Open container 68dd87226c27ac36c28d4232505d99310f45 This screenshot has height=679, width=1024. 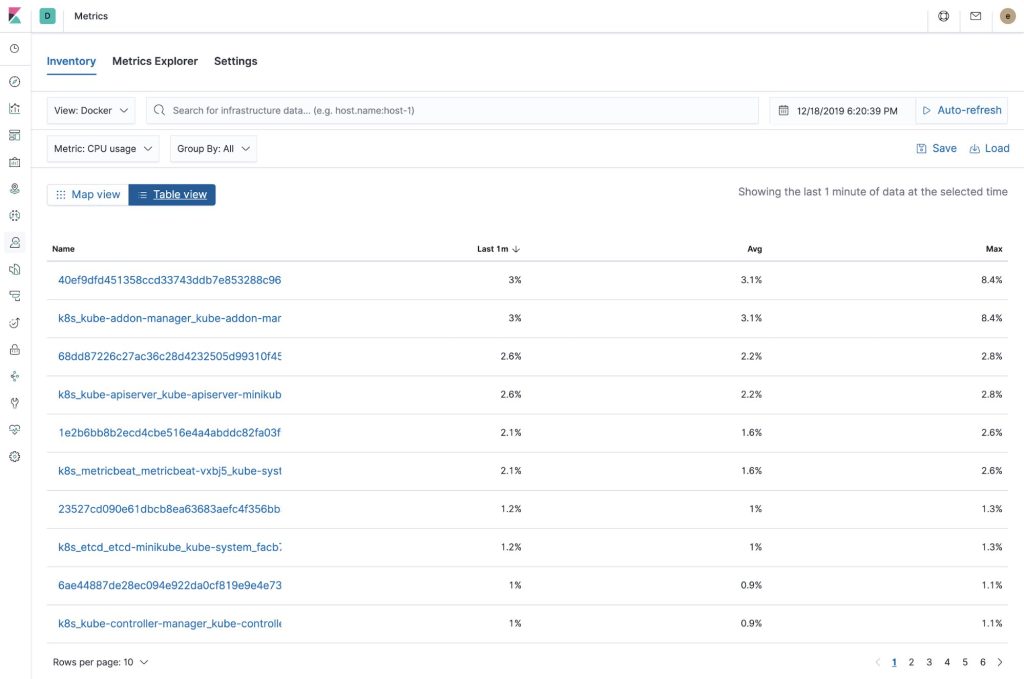[x=170, y=356]
